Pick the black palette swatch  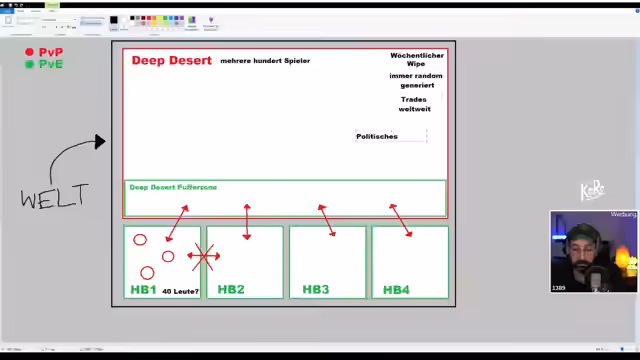coord(132,18)
